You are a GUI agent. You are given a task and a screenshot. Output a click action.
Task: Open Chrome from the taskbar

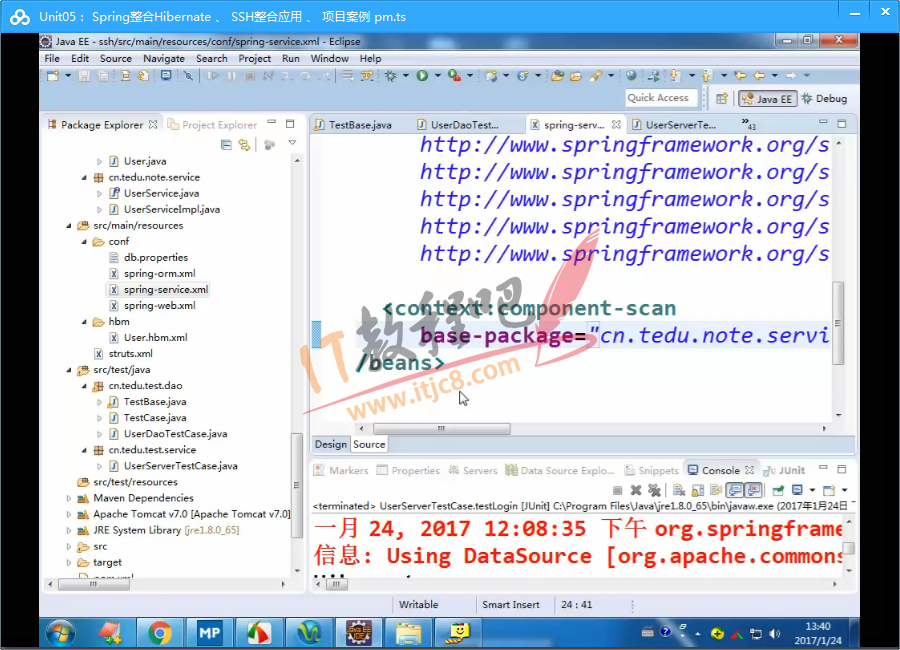(x=160, y=633)
